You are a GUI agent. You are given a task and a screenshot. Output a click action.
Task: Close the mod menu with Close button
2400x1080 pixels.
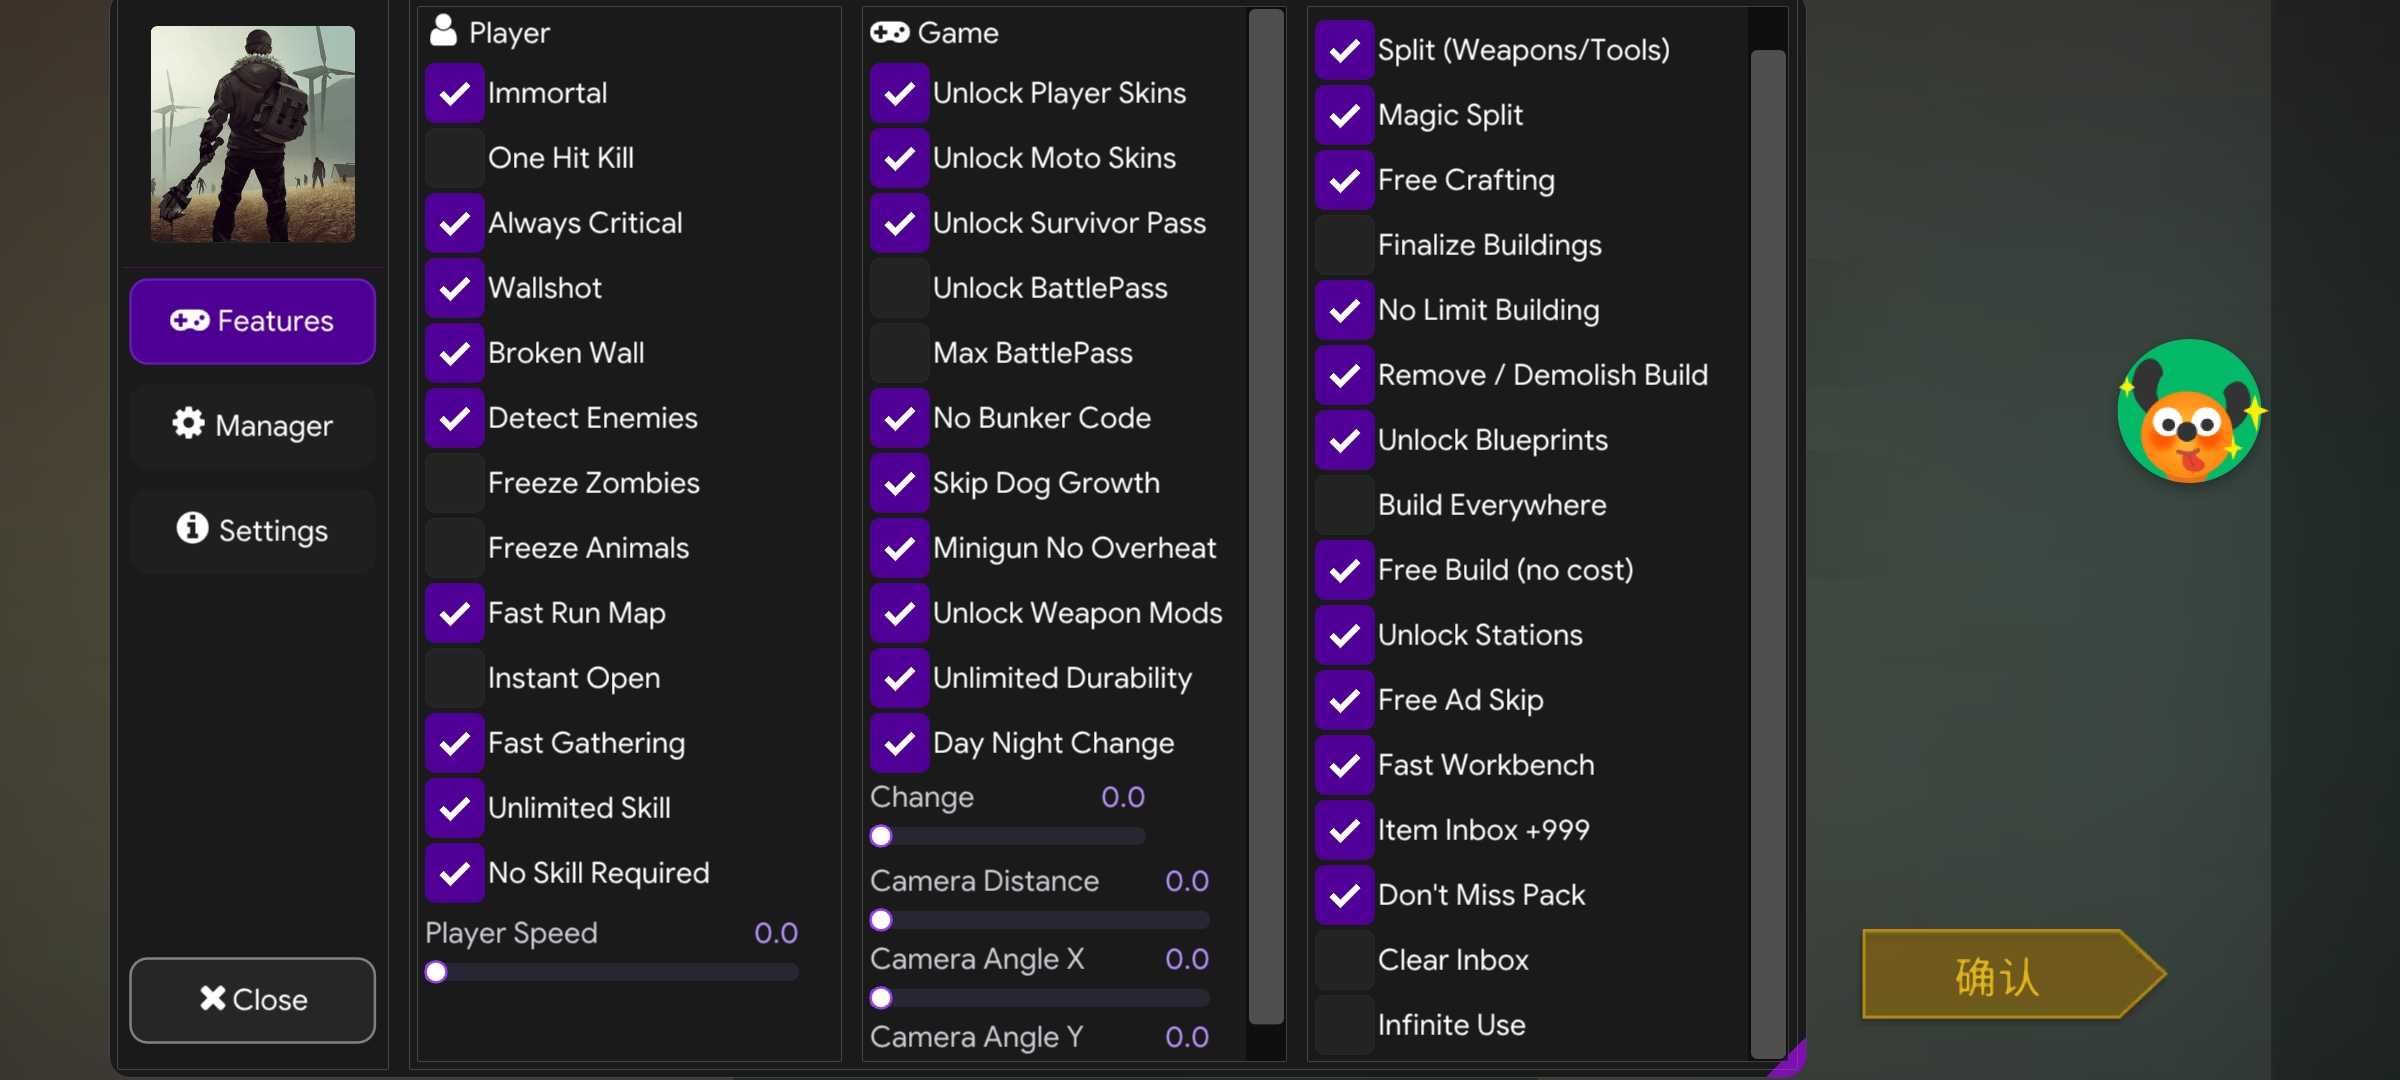252,1000
